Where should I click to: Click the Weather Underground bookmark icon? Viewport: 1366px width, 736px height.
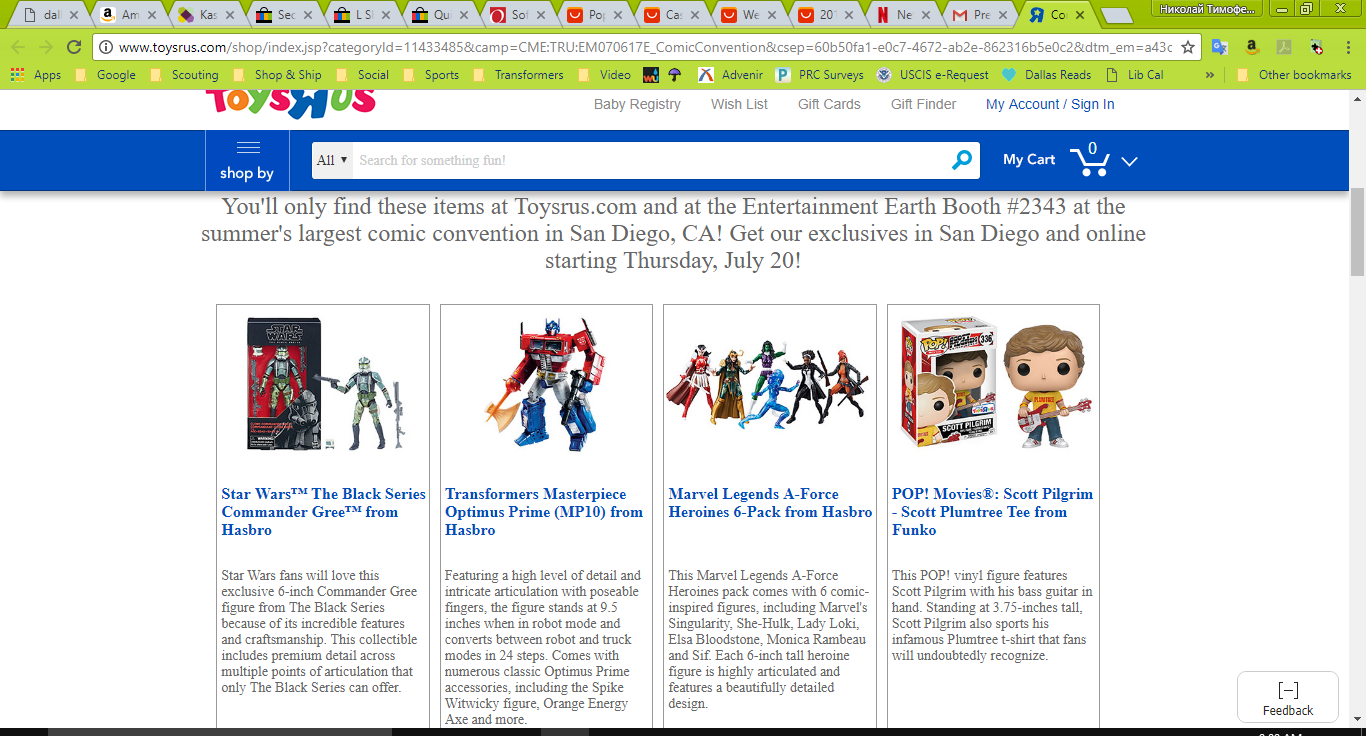650,75
